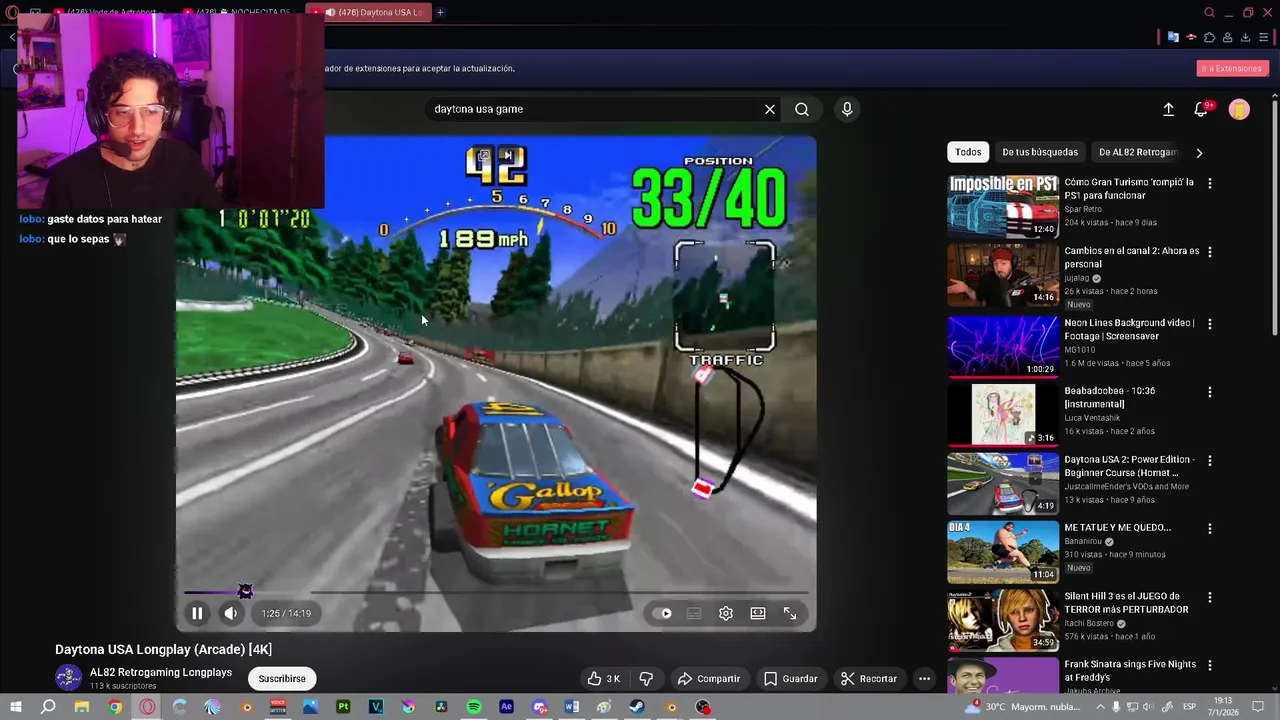Click 'Compartir' share button

[x=708, y=678]
